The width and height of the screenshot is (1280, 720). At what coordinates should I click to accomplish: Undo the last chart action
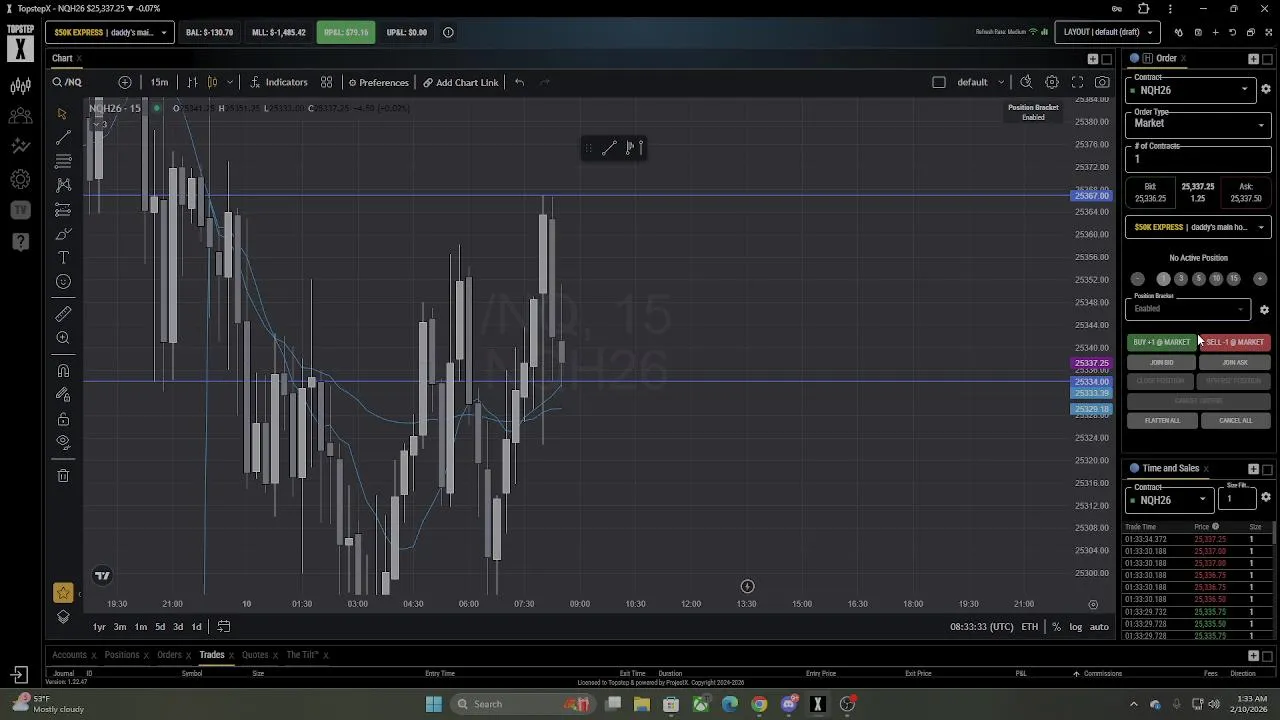click(x=519, y=82)
